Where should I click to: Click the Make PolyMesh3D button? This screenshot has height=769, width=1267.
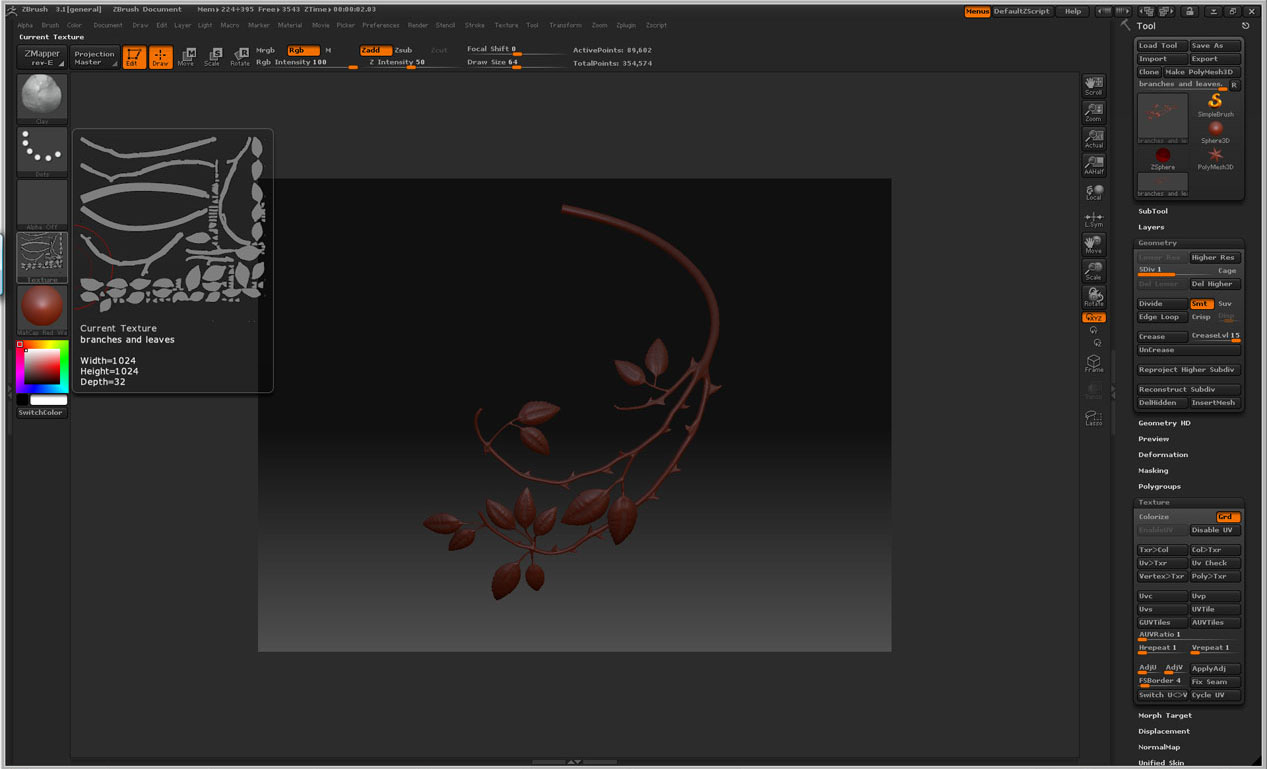[x=1202, y=72]
